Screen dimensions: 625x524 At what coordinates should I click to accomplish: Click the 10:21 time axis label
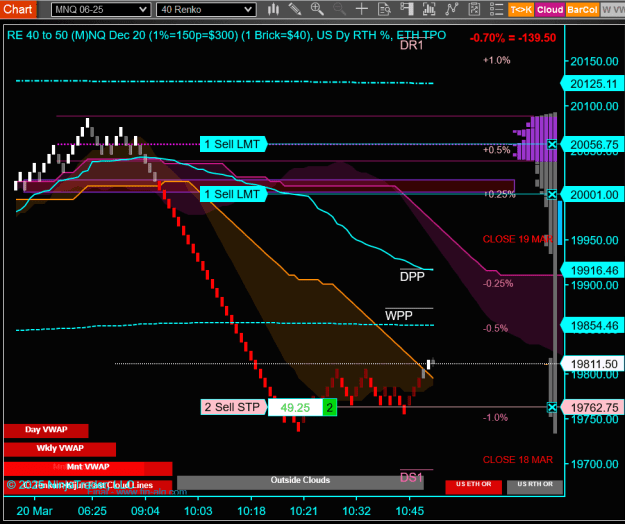303,511
